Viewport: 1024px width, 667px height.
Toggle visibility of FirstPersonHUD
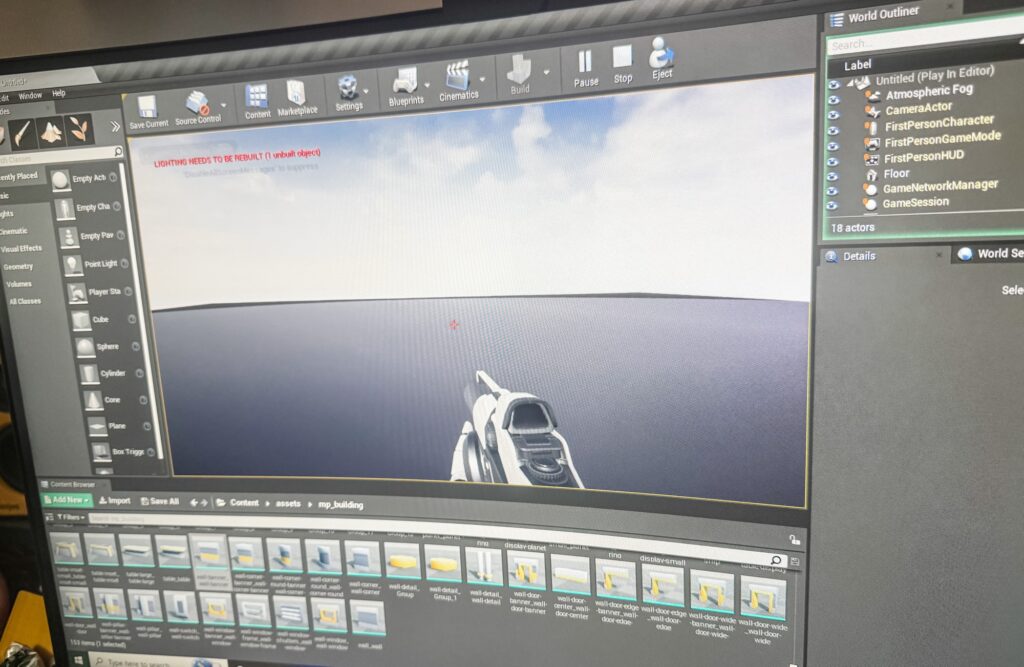[x=833, y=161]
